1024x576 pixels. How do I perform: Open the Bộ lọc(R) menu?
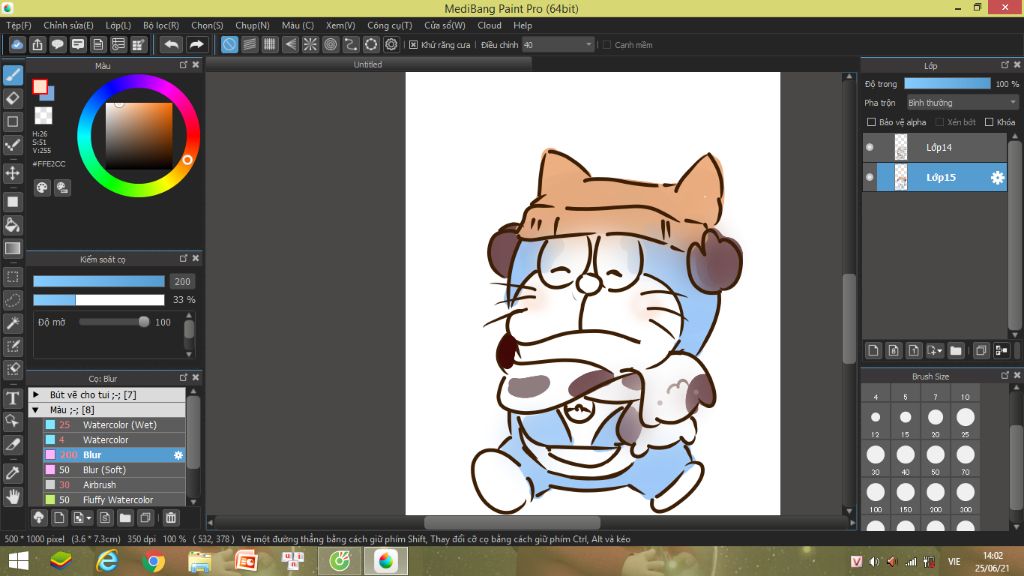pos(161,25)
